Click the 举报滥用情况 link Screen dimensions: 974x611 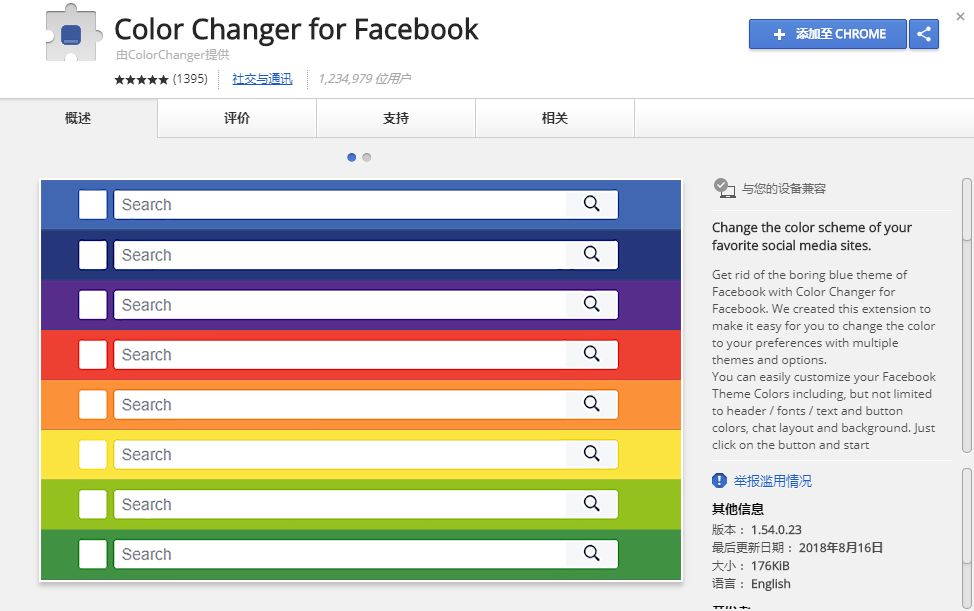(772, 481)
